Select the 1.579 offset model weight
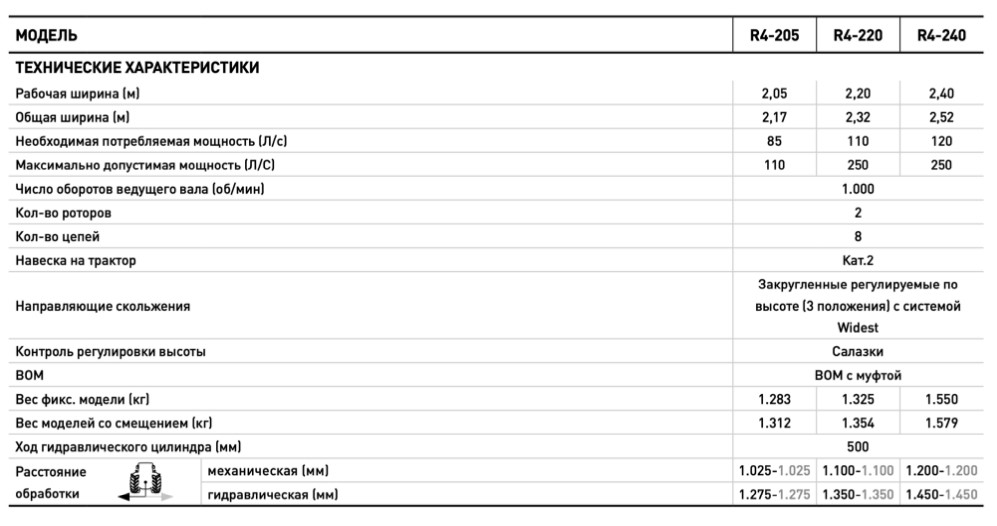Screen dimensions: 997x526 click(941, 424)
